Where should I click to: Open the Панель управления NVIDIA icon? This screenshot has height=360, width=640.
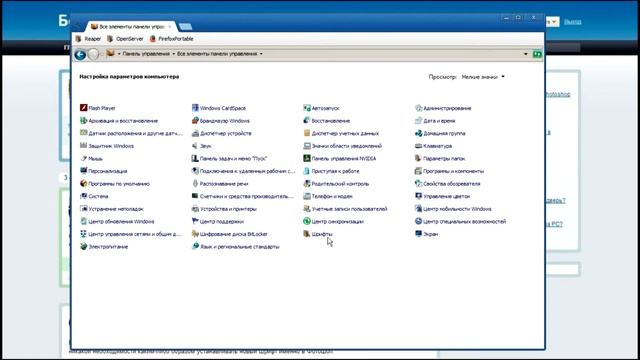click(x=307, y=158)
